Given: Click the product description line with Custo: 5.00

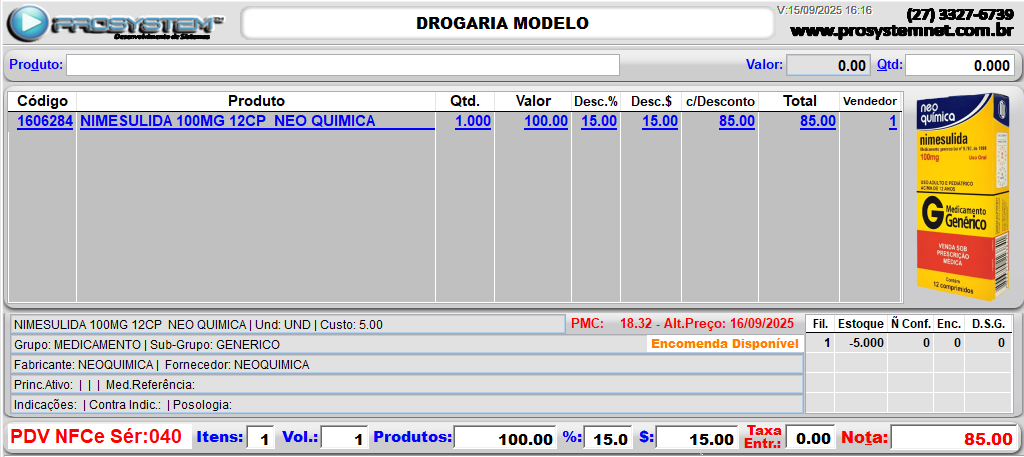Looking at the screenshot, I should [288, 324].
